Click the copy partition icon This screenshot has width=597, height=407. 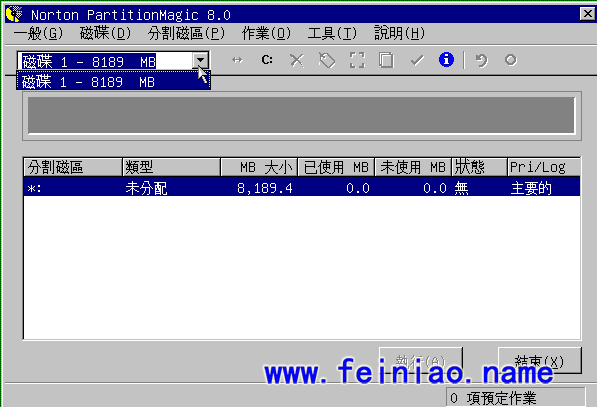point(386,60)
